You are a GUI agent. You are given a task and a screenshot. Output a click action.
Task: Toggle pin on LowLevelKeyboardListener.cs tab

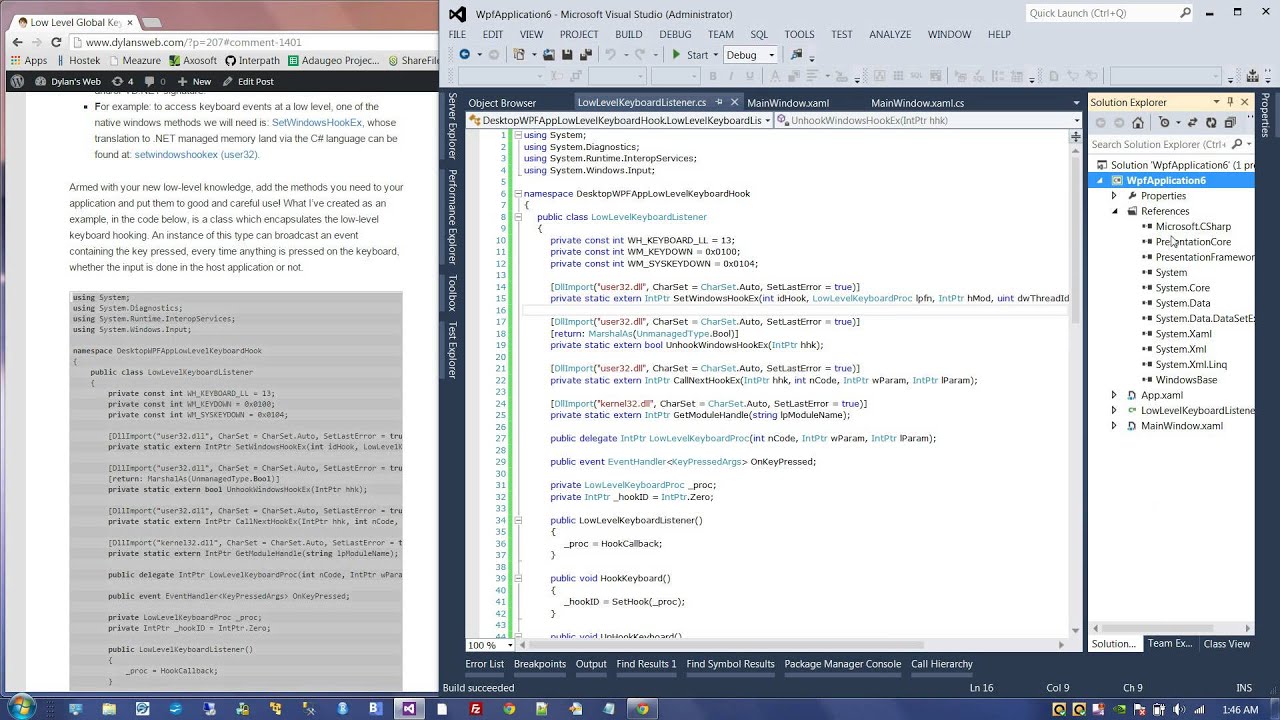click(x=719, y=102)
